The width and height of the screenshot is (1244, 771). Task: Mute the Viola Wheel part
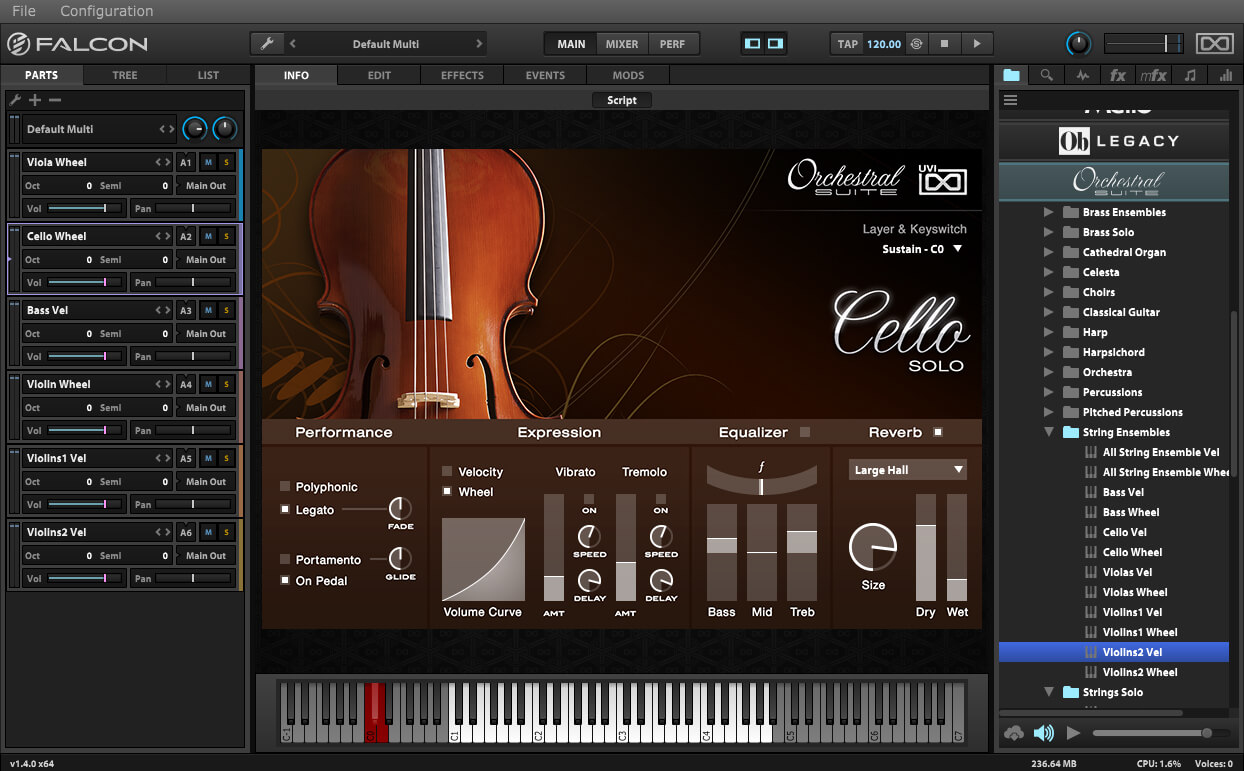(x=209, y=162)
